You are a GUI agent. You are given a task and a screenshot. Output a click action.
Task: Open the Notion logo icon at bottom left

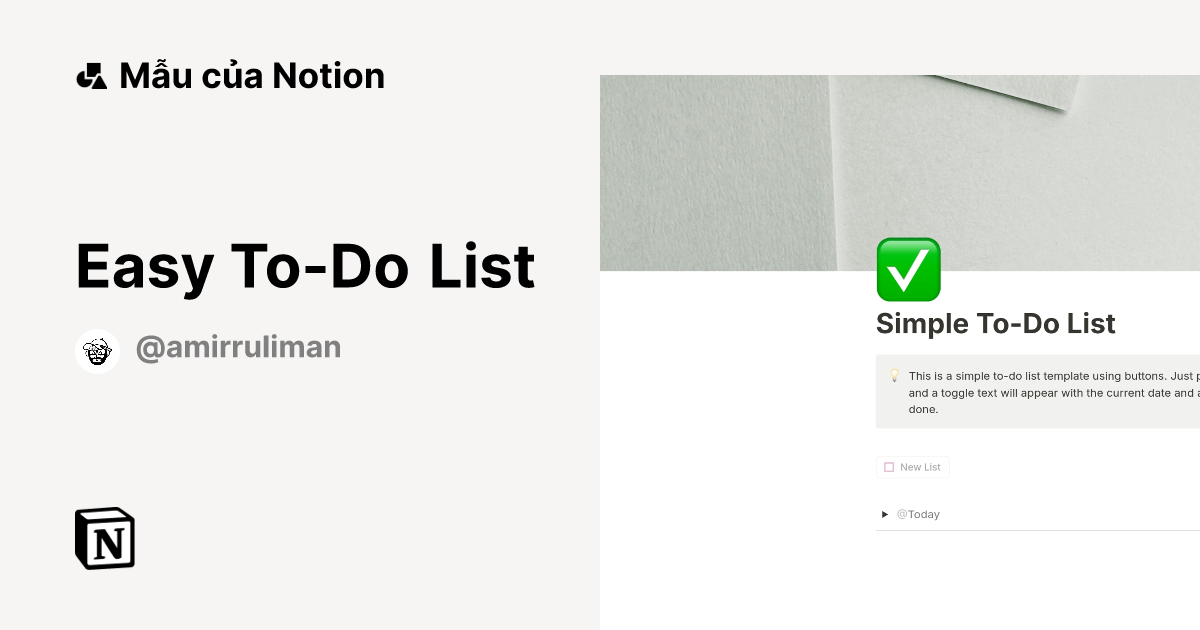pos(104,538)
